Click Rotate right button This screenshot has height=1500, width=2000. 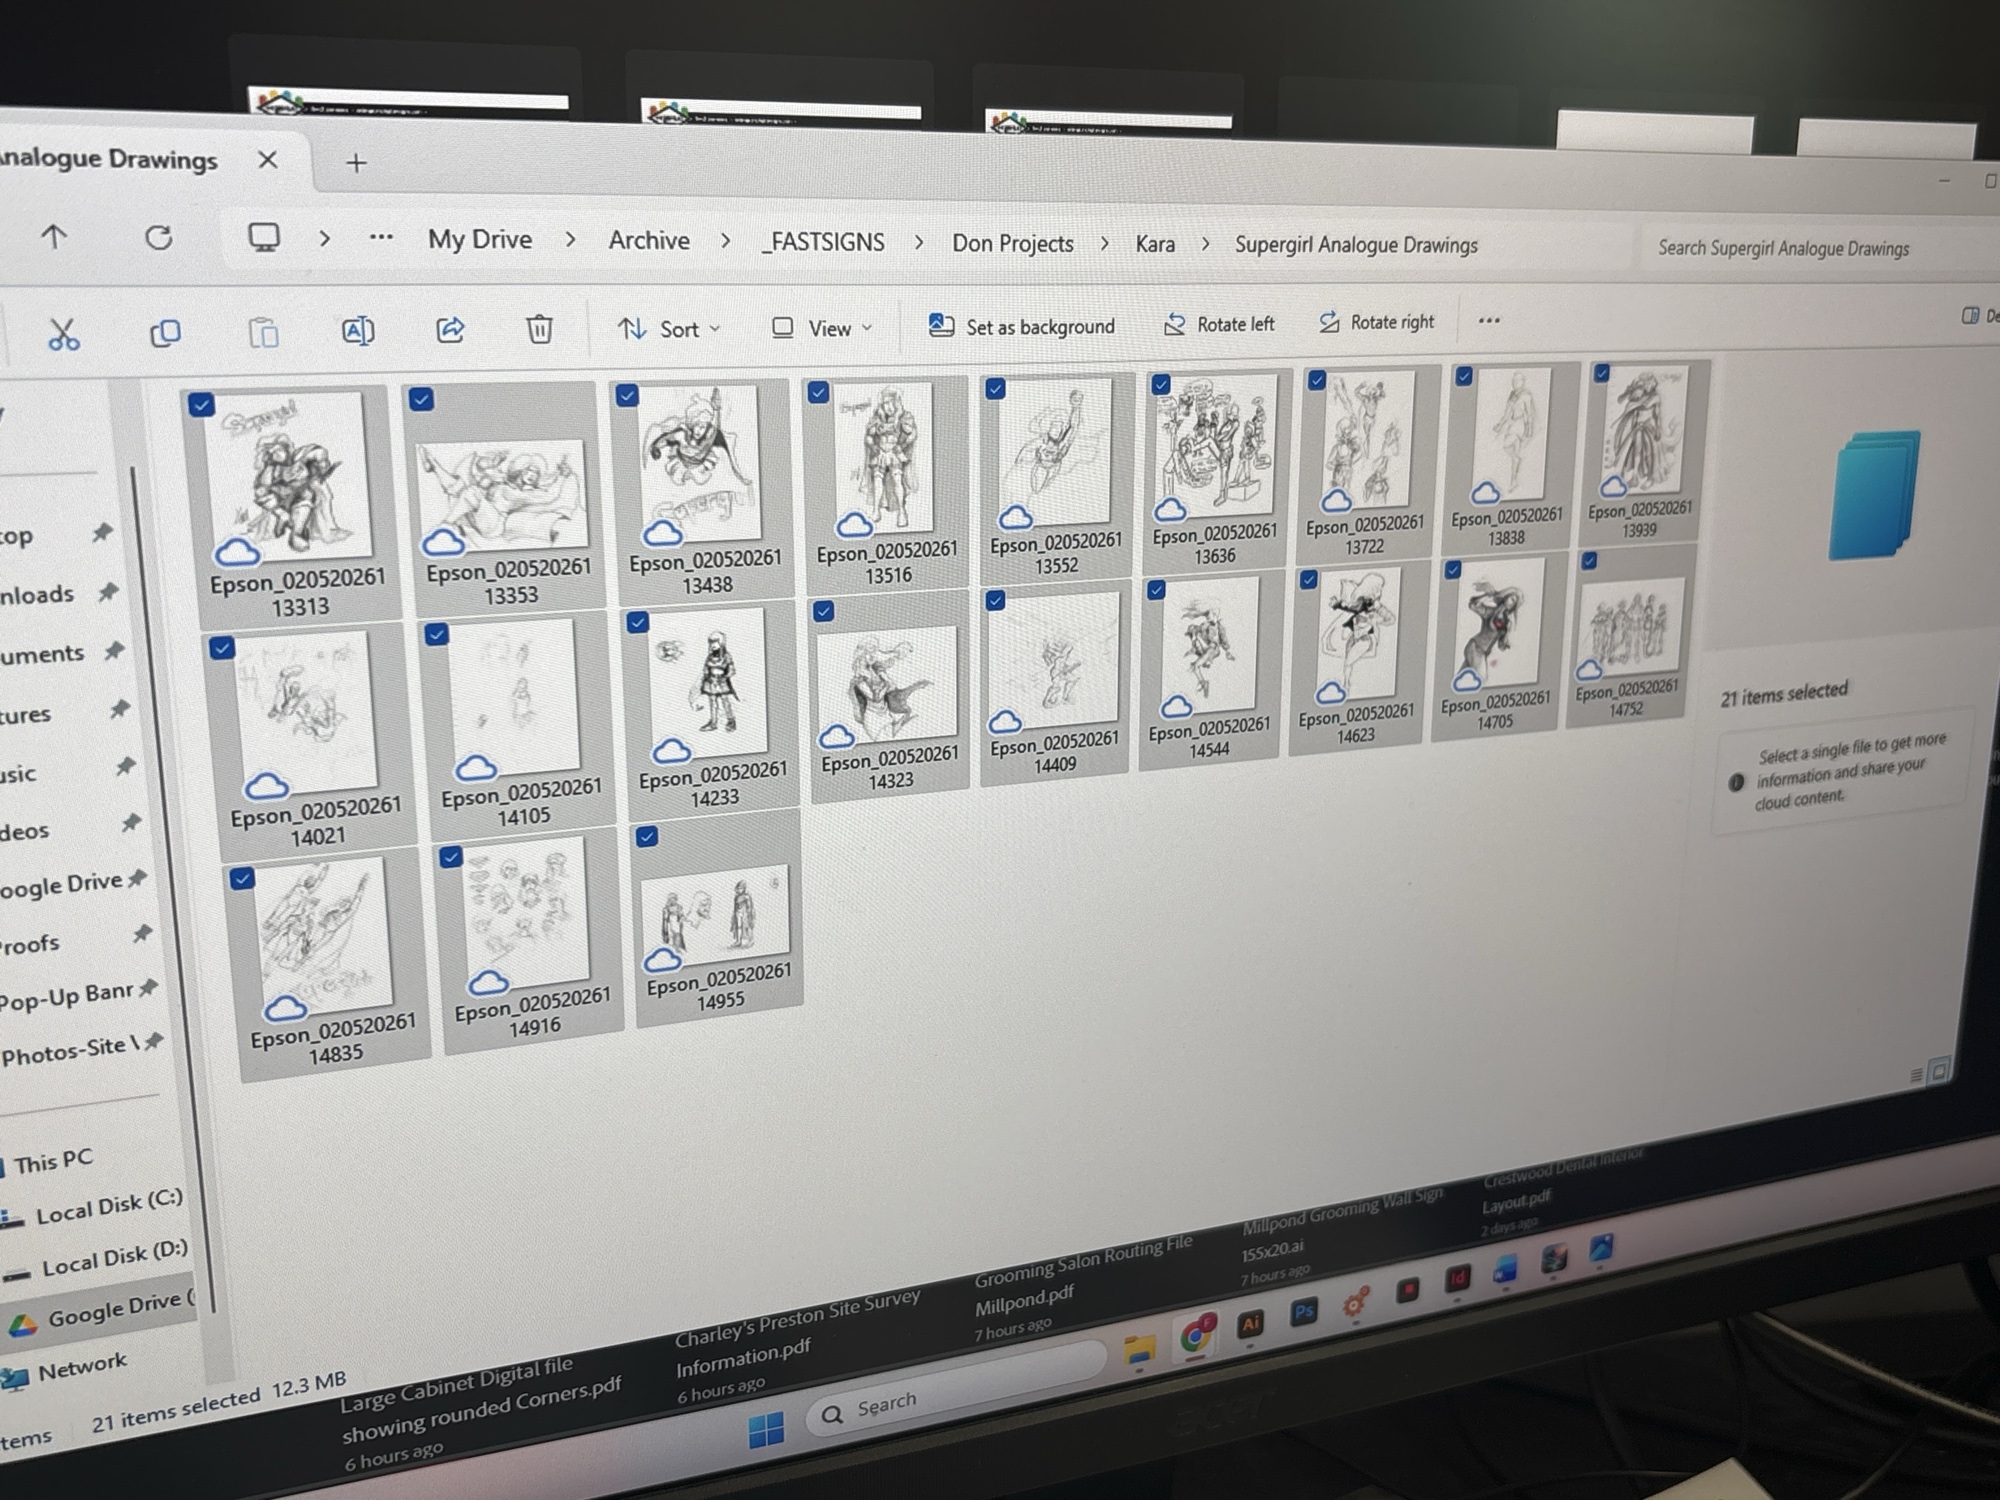pos(1376,322)
